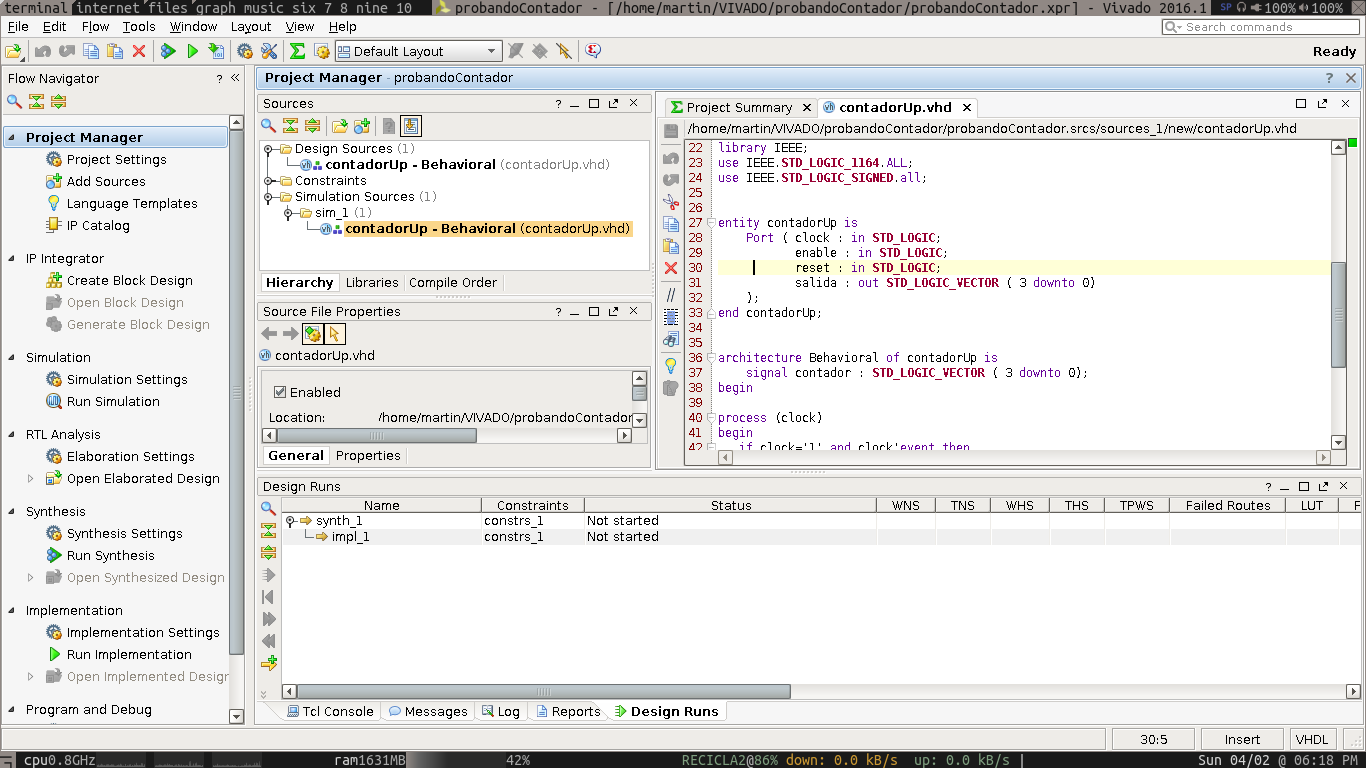Click the create new runs plus icon in Design Runs
This screenshot has width=1366, height=768.
click(x=268, y=663)
